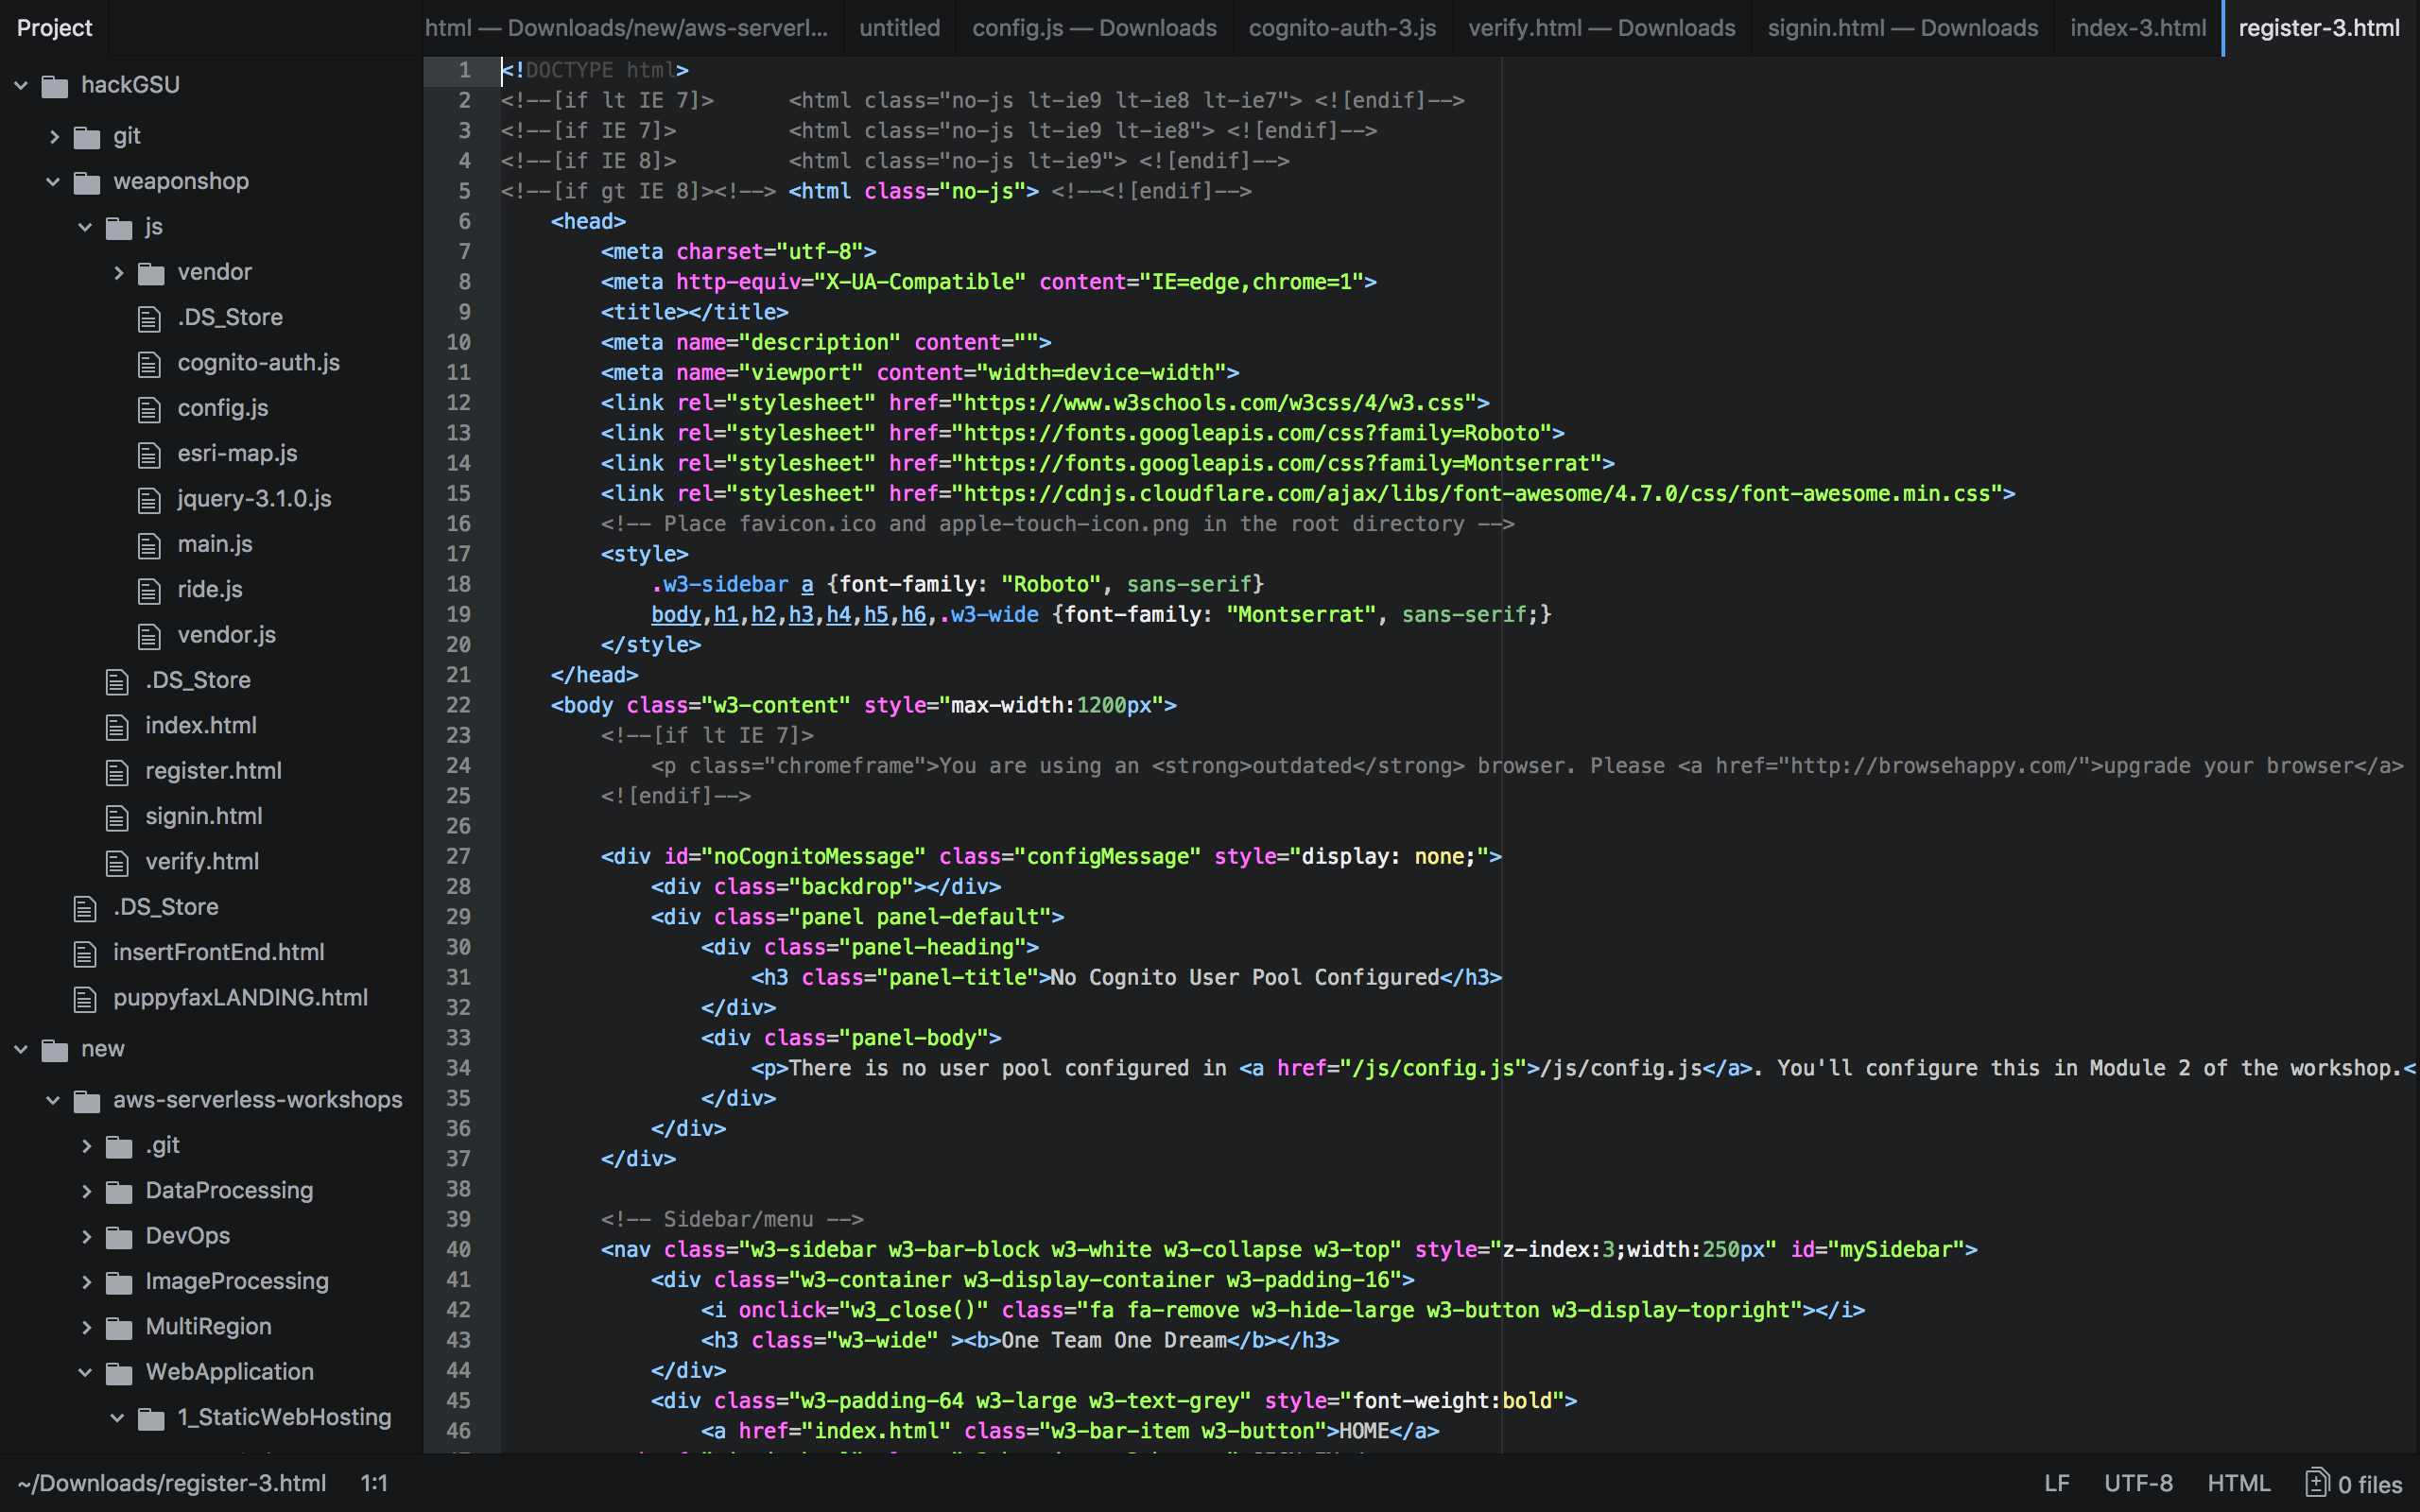Open signin.html in the project tree

click(204, 817)
